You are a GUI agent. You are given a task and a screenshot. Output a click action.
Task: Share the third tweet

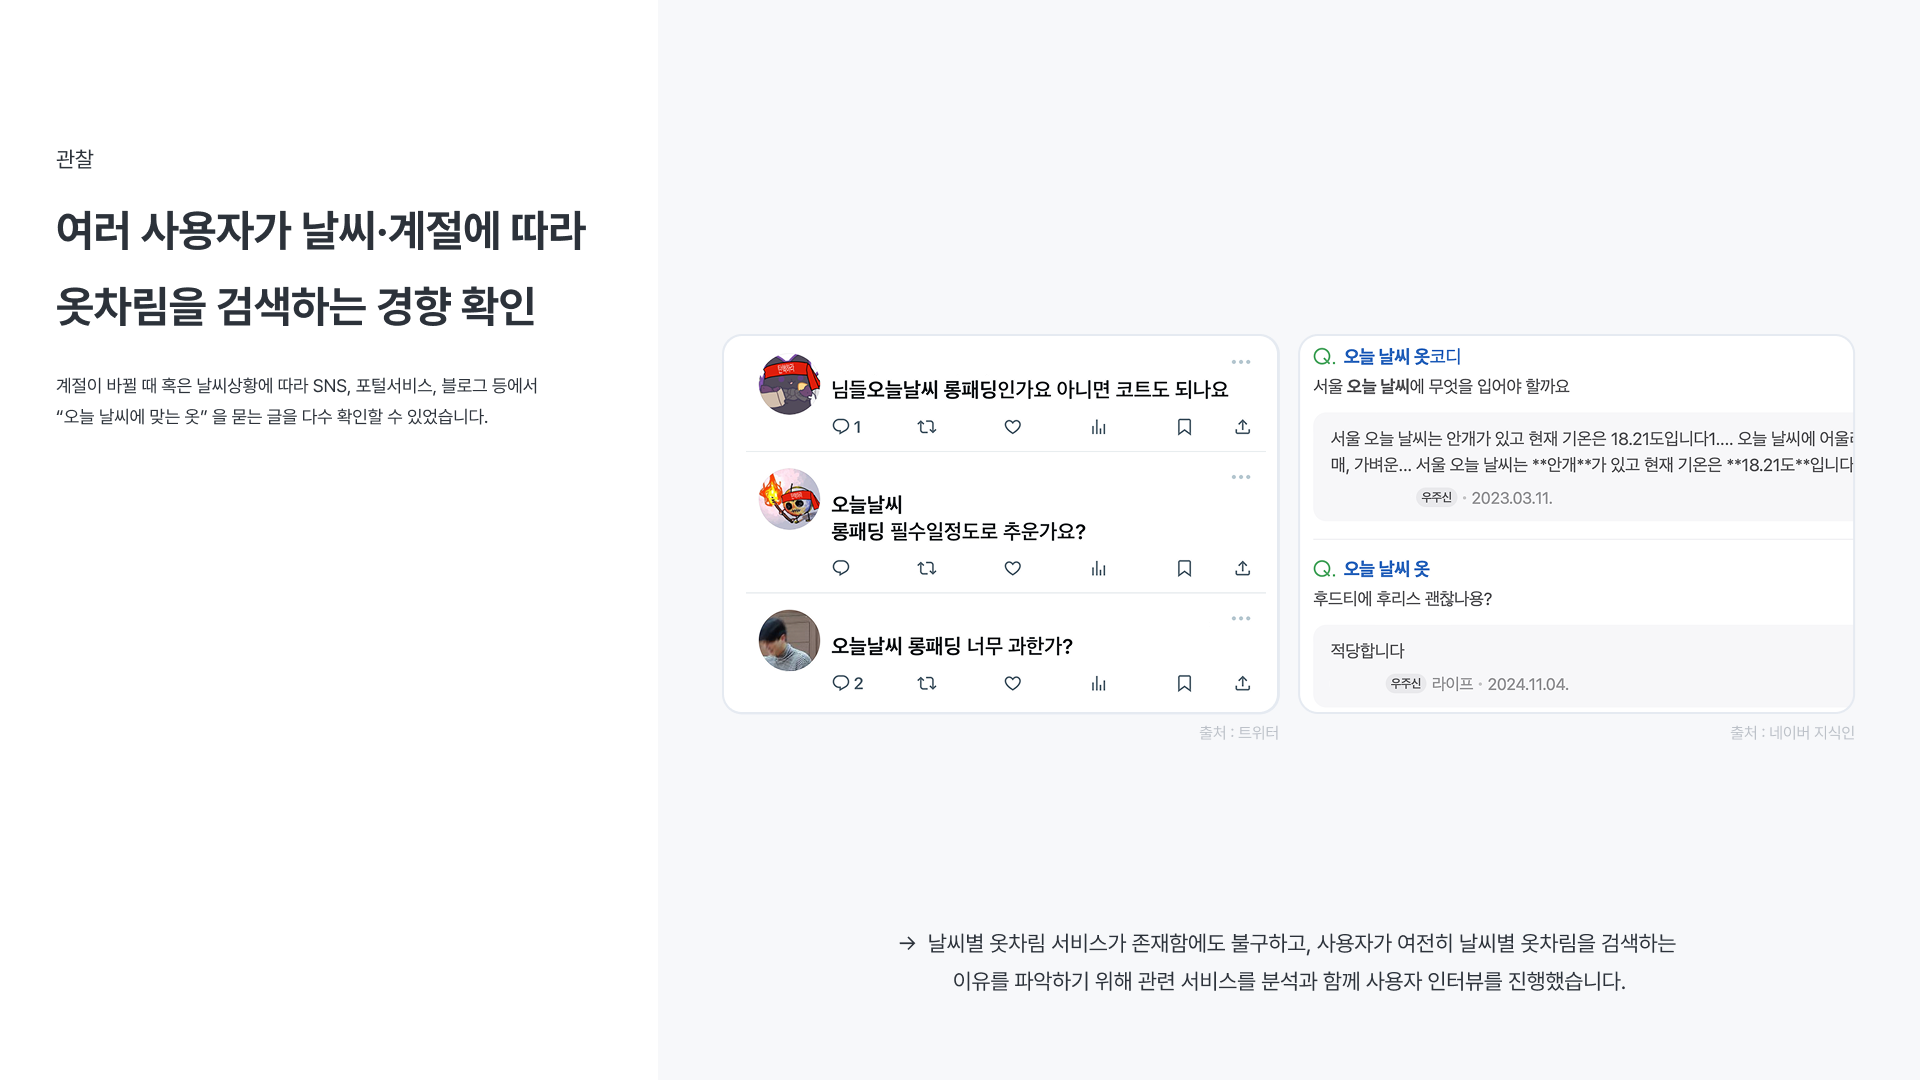click(x=1242, y=683)
